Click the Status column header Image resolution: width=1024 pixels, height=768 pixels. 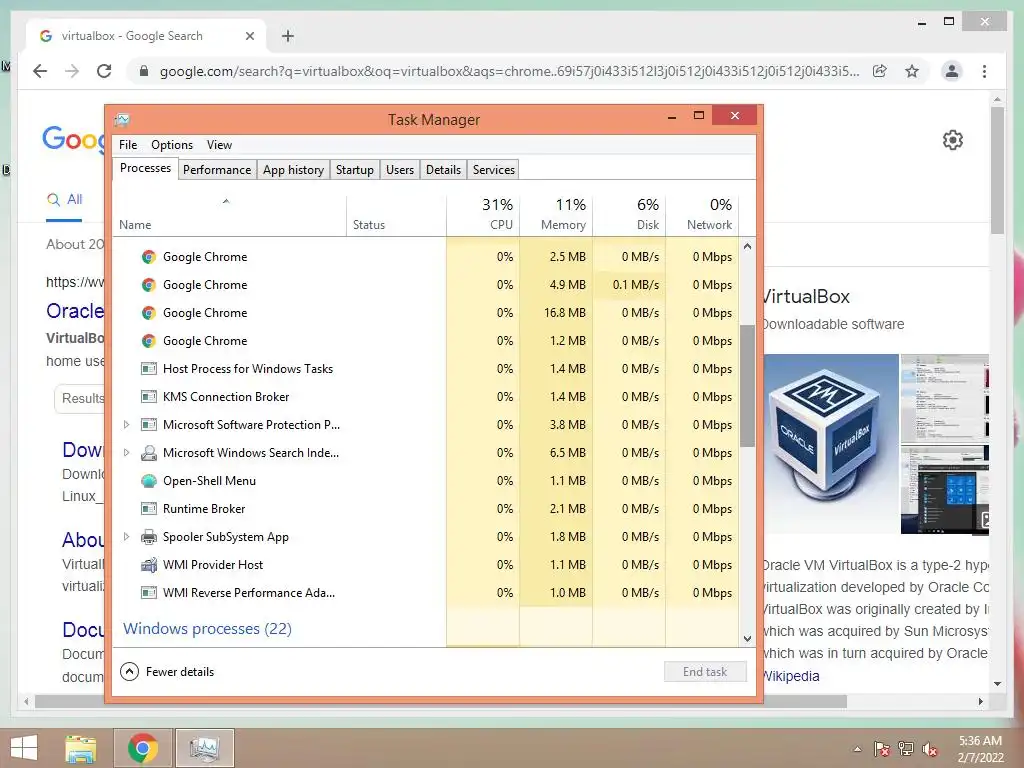(x=396, y=215)
